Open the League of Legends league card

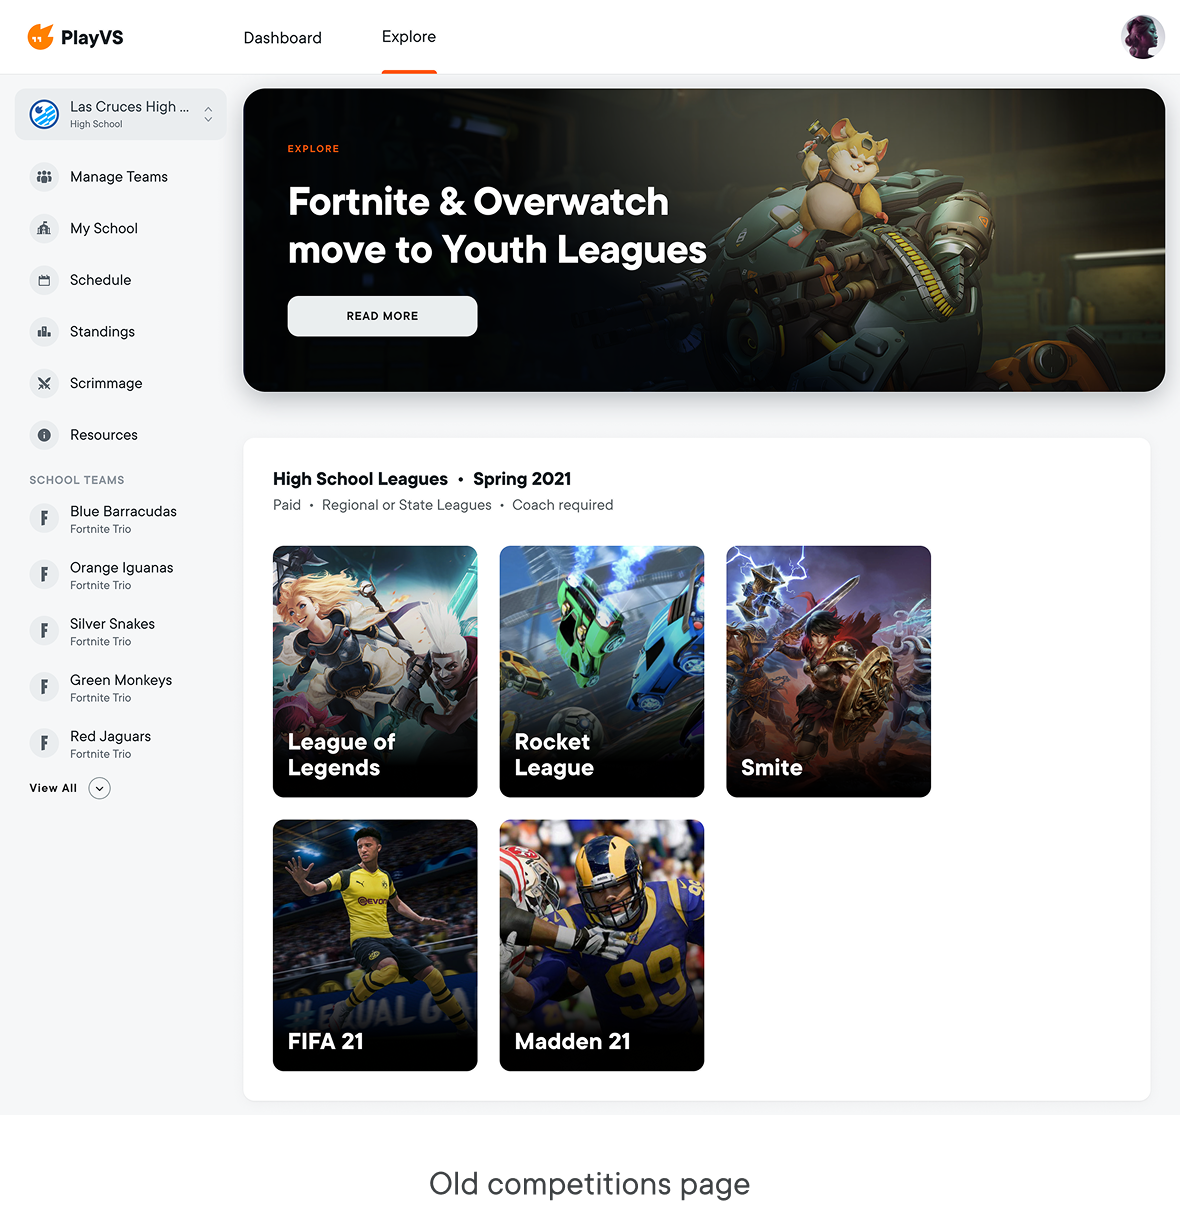point(375,671)
